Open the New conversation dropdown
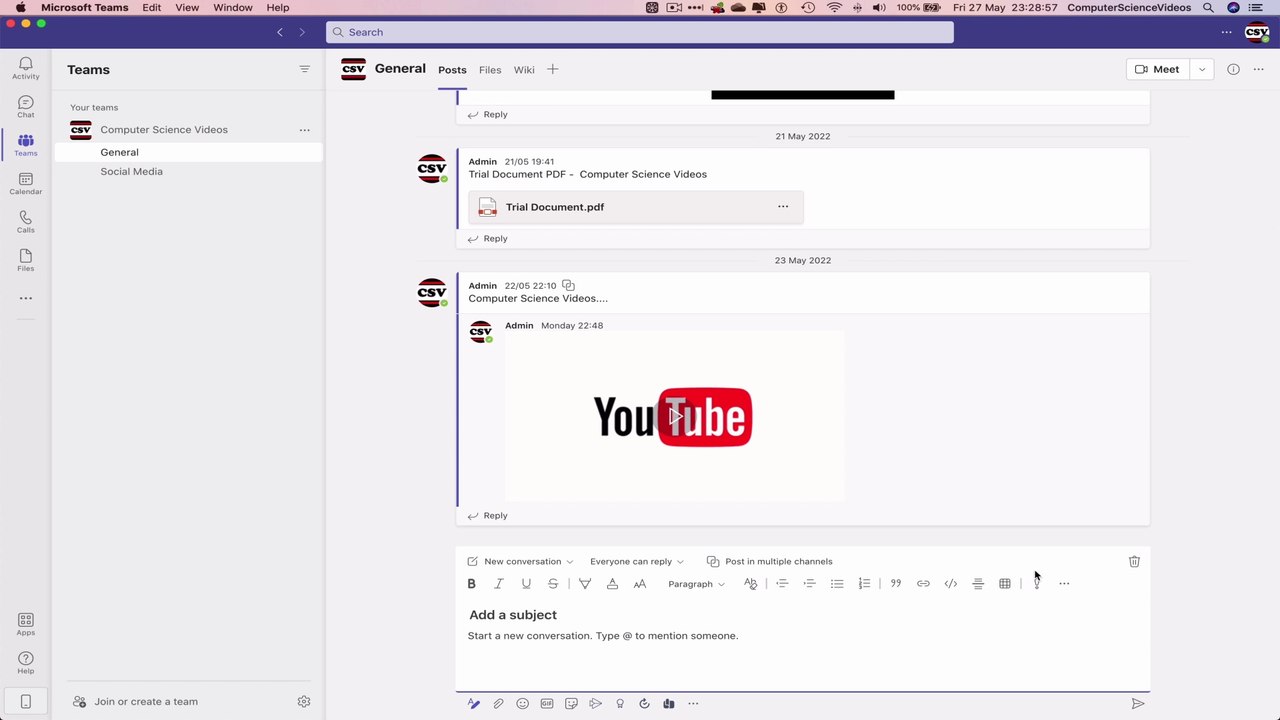Image resolution: width=1280 pixels, height=720 pixels. coord(520,562)
